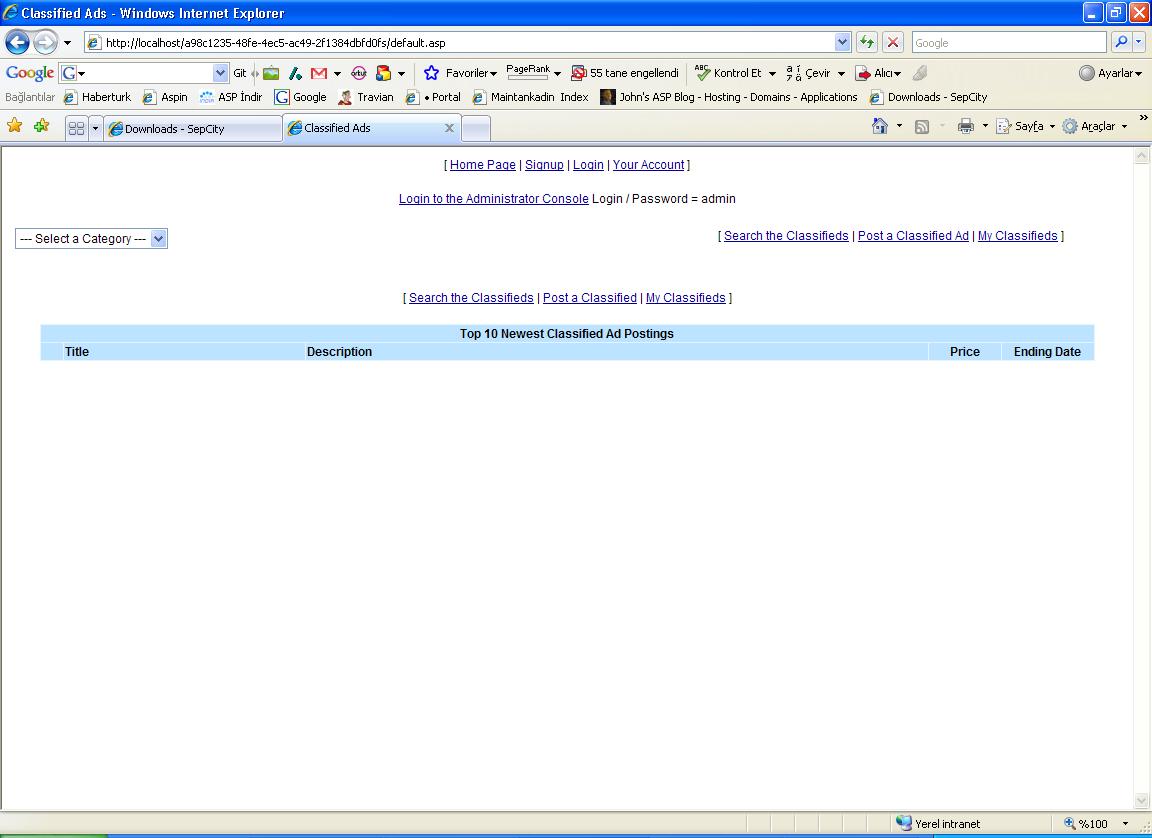Viewport: 1152px width, 838px height.
Task: Switch to the Downloads - SepCity tab
Action: click(x=175, y=128)
